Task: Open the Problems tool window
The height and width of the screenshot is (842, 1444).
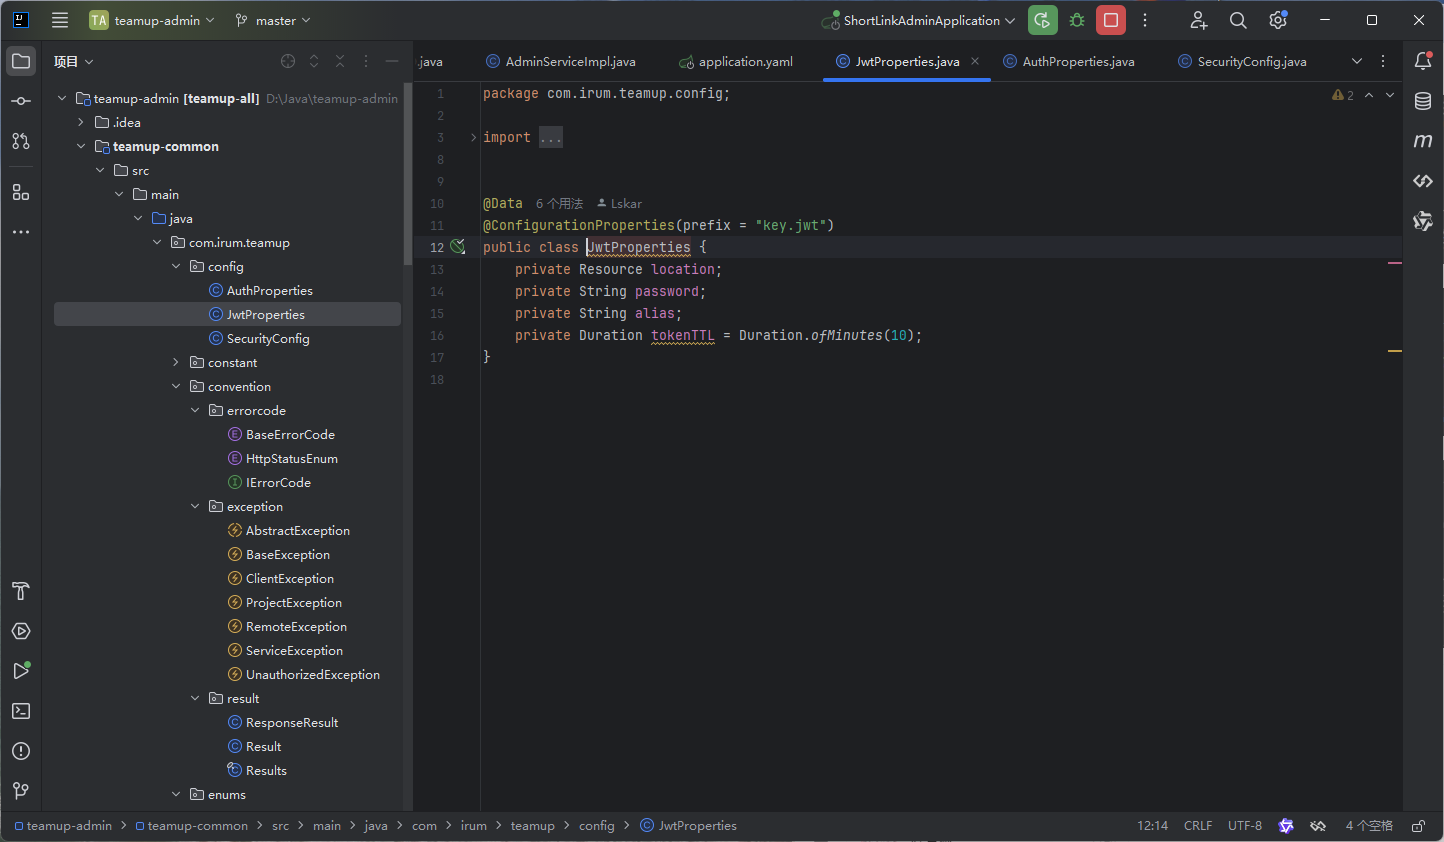Action: (21, 751)
